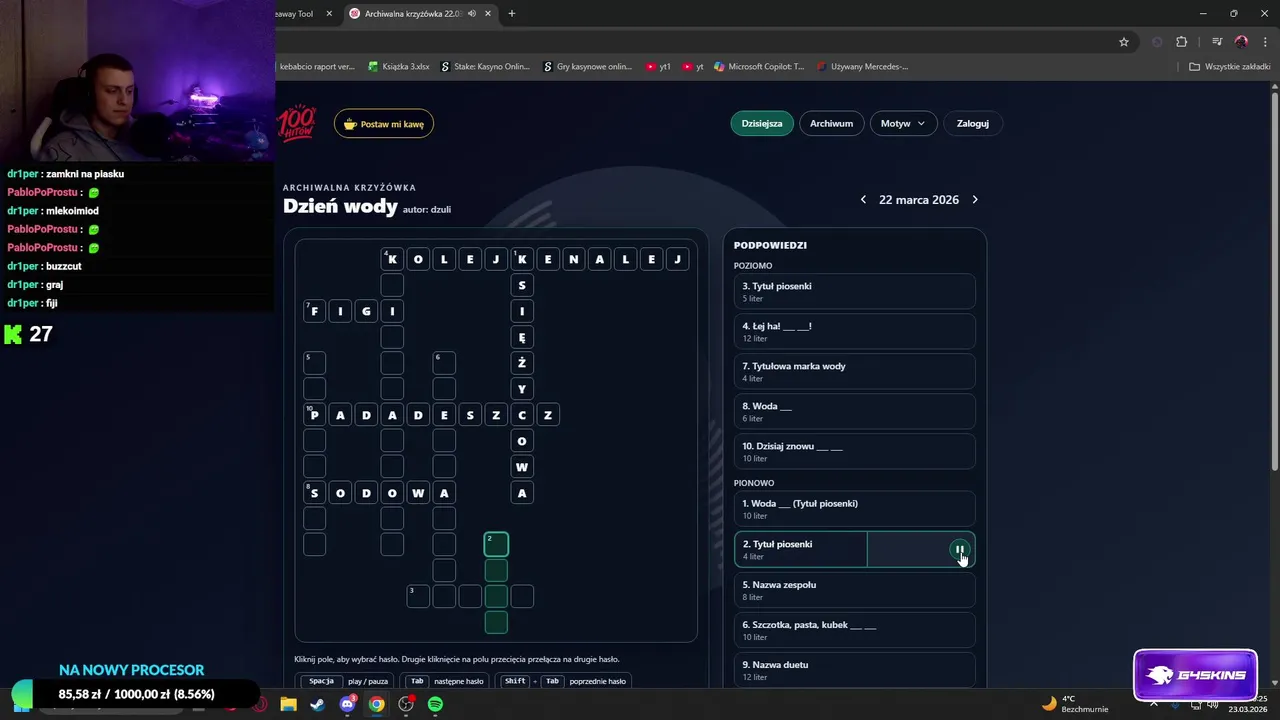The height and width of the screenshot is (720, 1280).
Task: Close the Giveaway Tool tab
Action: pos(329,14)
